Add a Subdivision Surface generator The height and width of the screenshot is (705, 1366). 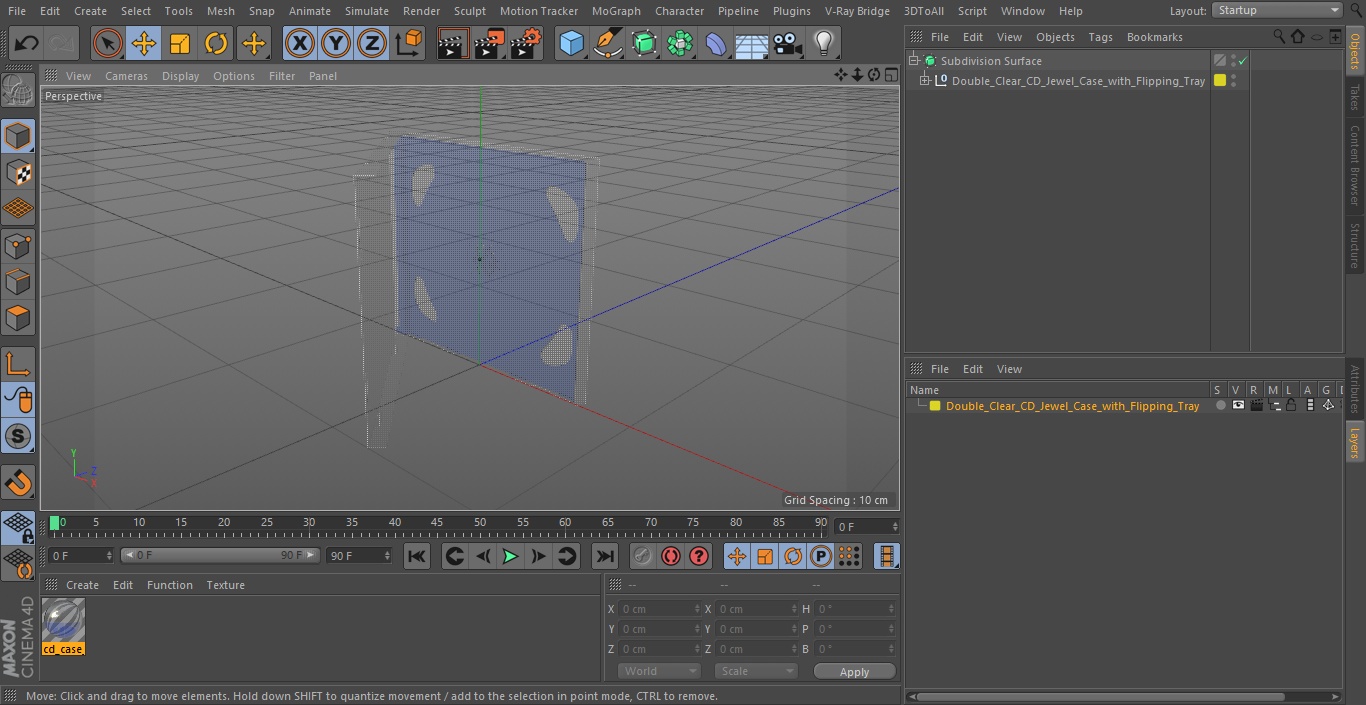644,43
